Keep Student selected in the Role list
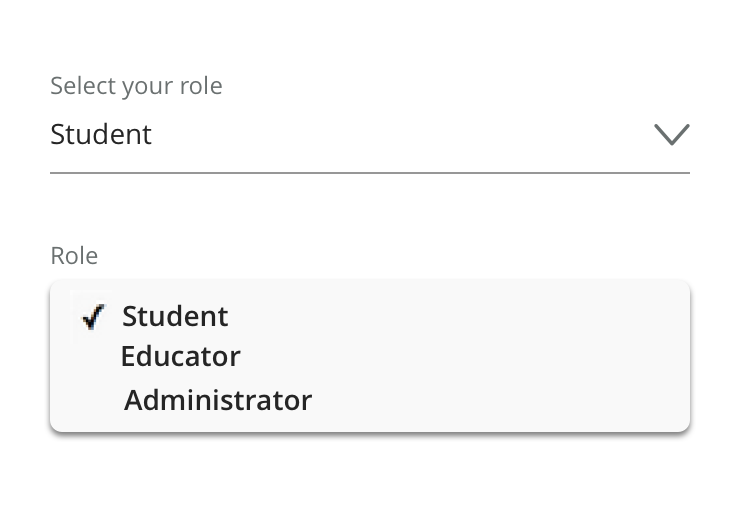The width and height of the screenshot is (740, 512). tap(175, 317)
